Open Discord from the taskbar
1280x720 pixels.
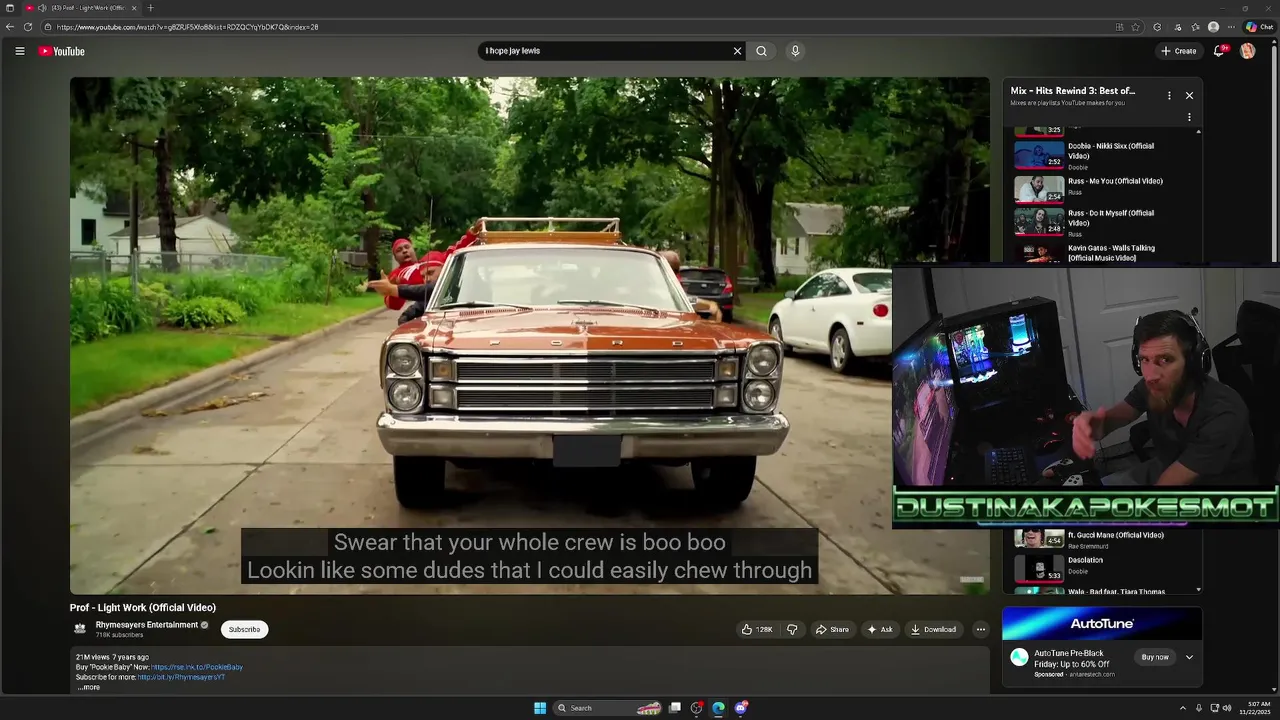click(x=741, y=708)
